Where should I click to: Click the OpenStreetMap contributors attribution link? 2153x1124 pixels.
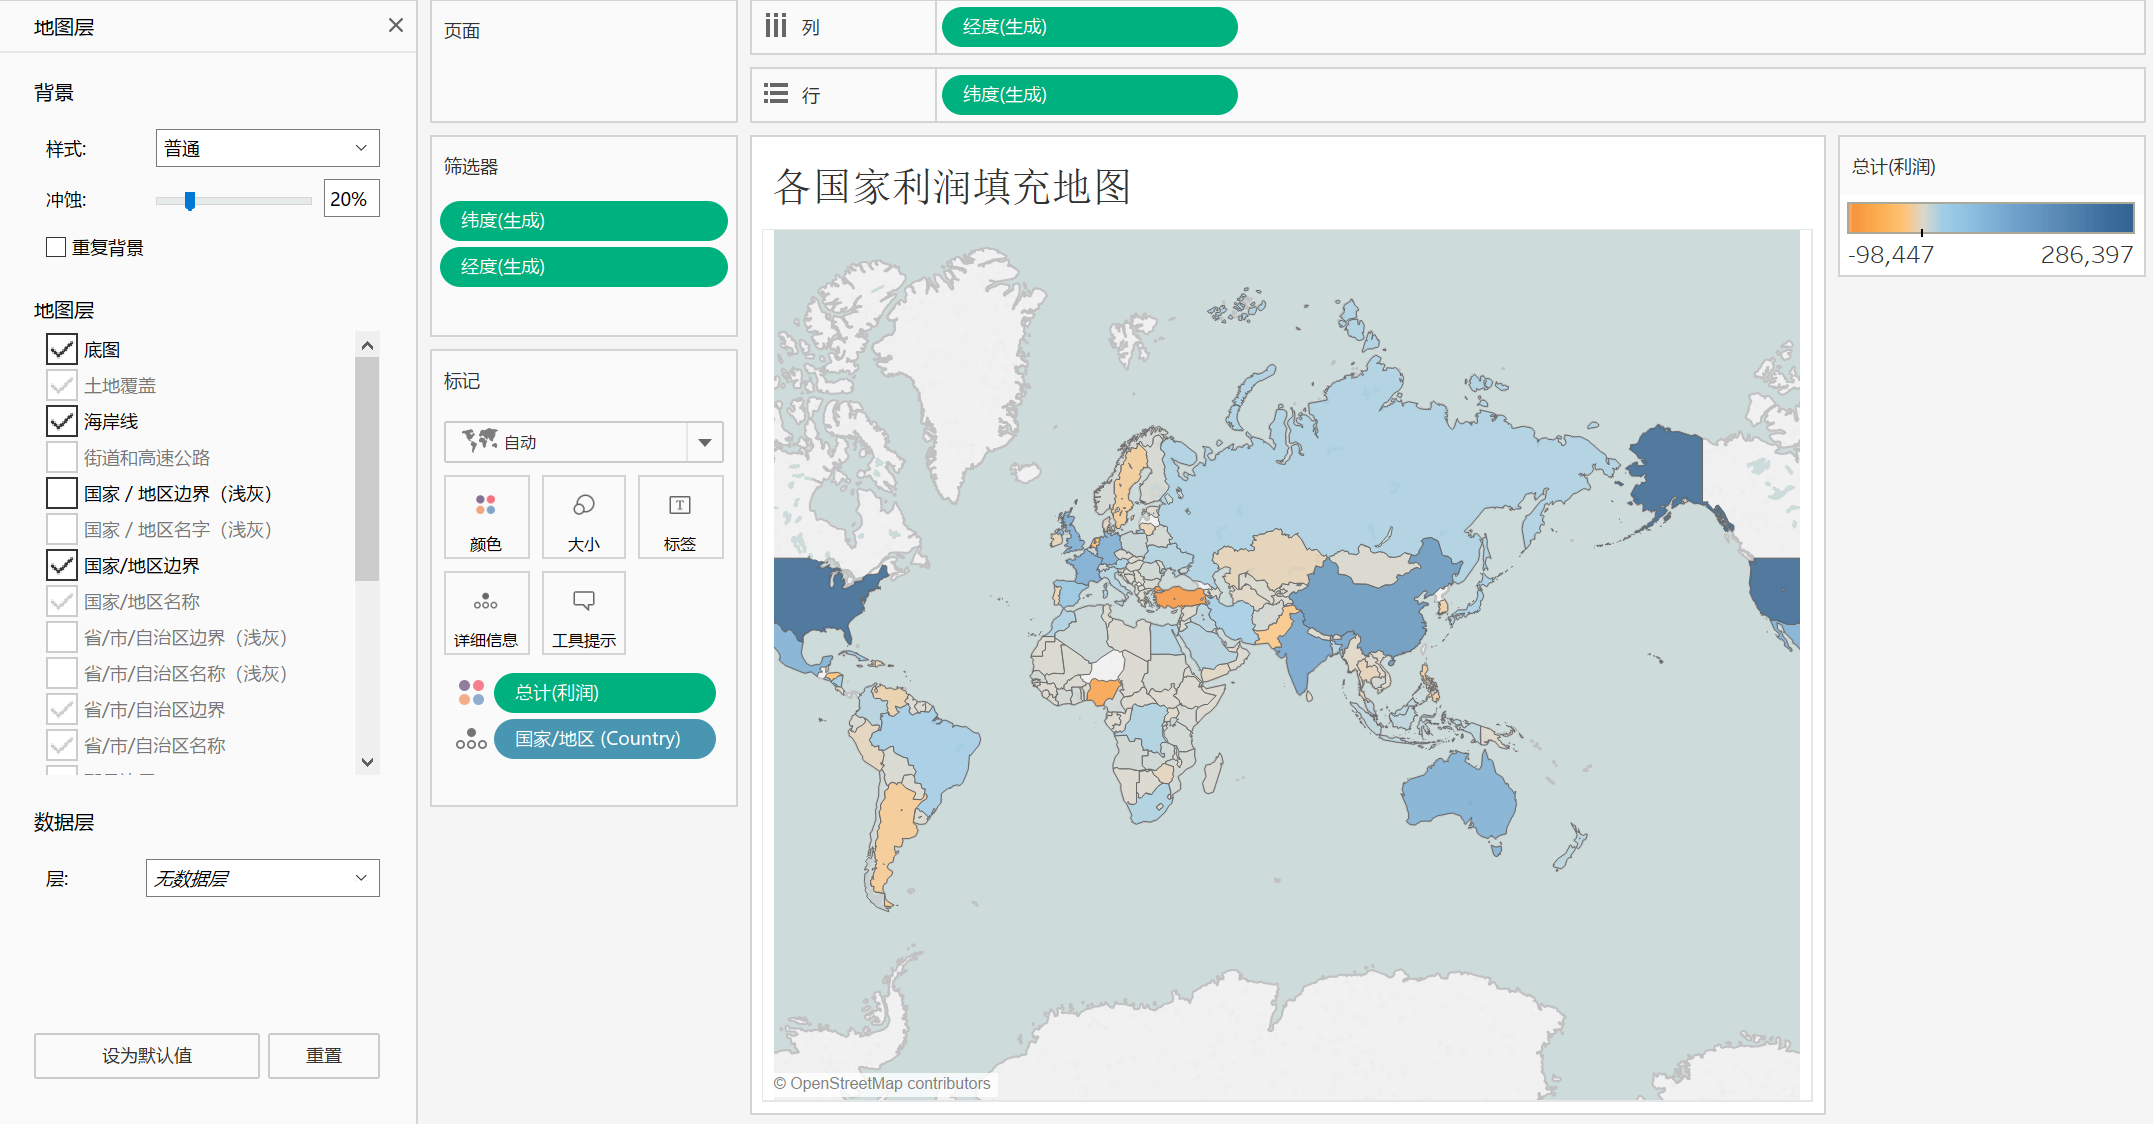883,1083
